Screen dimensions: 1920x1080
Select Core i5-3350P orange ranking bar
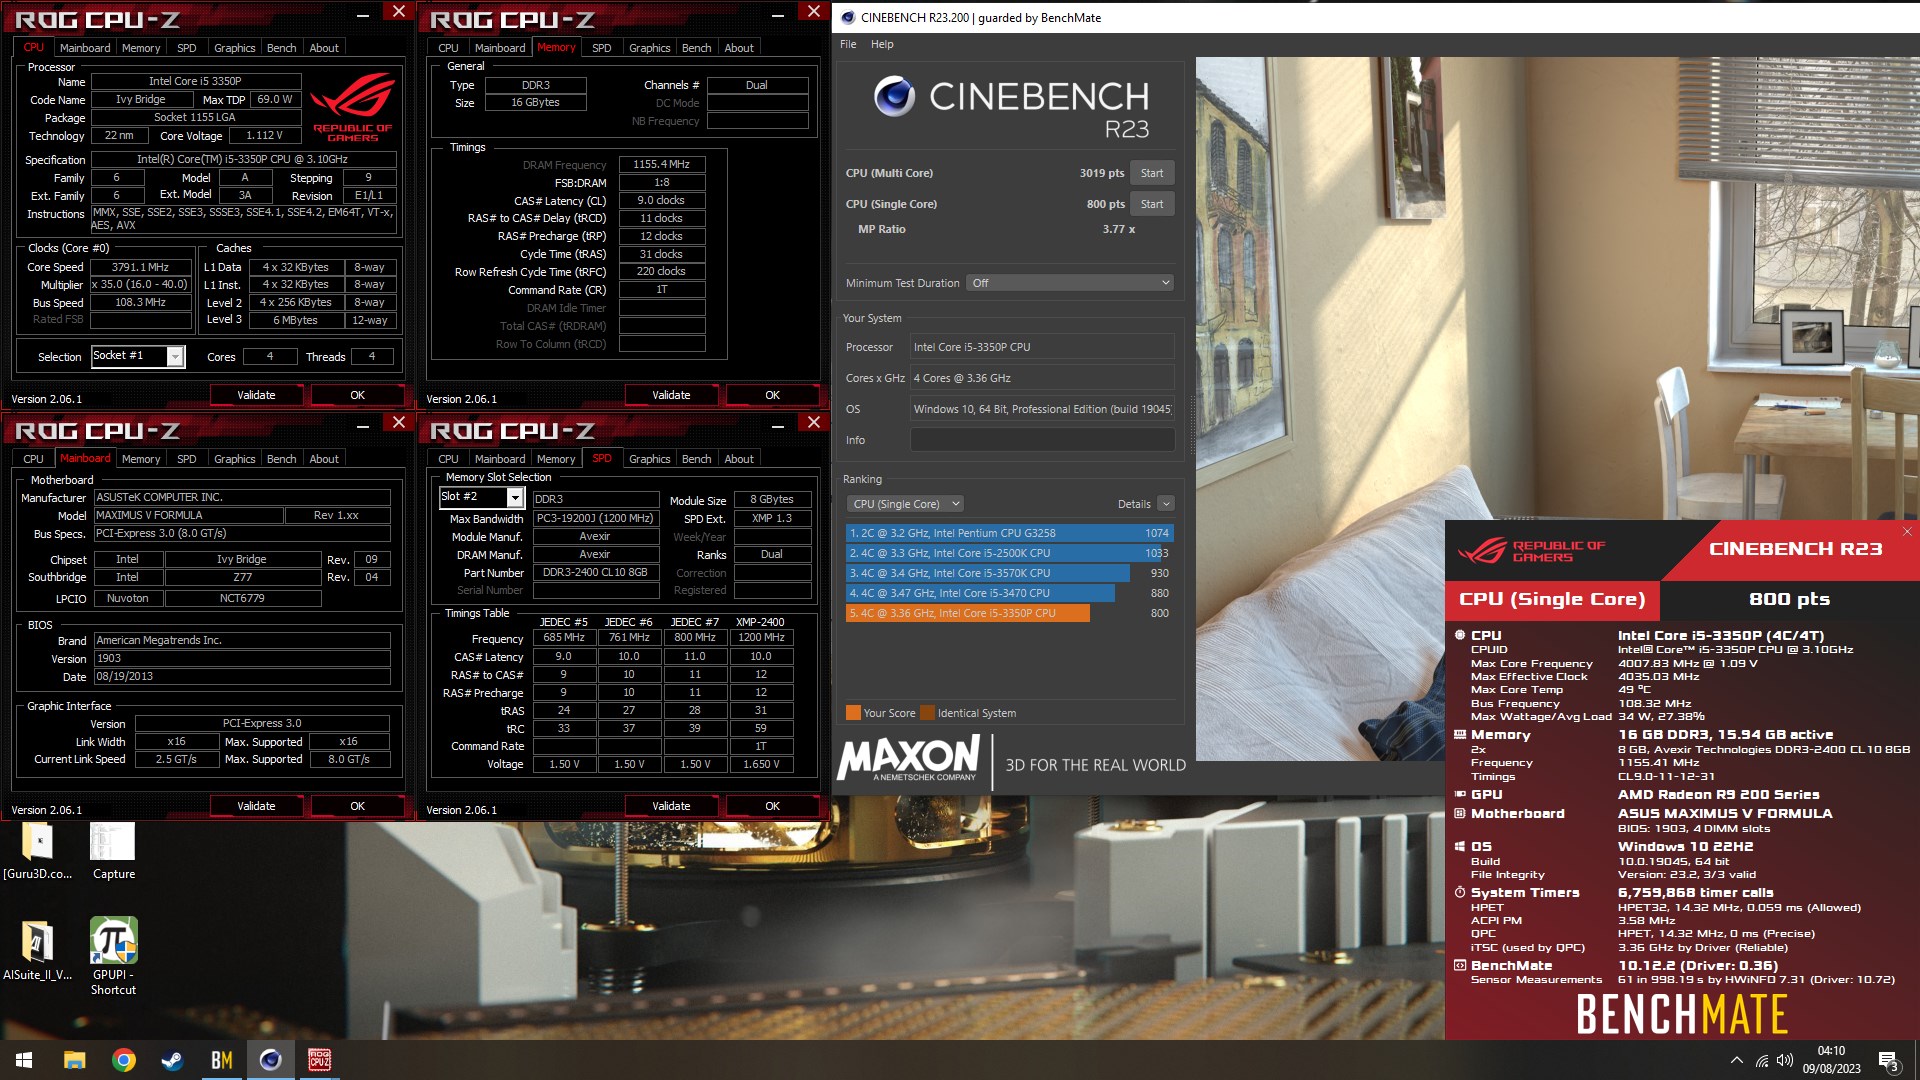point(968,613)
